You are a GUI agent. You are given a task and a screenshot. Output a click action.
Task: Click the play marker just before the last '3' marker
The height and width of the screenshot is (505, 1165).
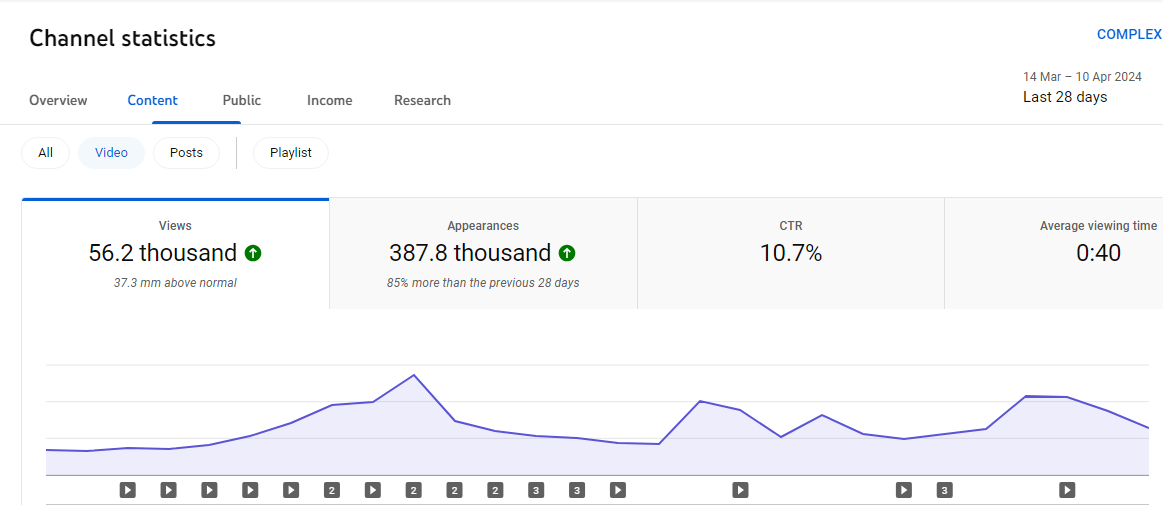coord(903,490)
